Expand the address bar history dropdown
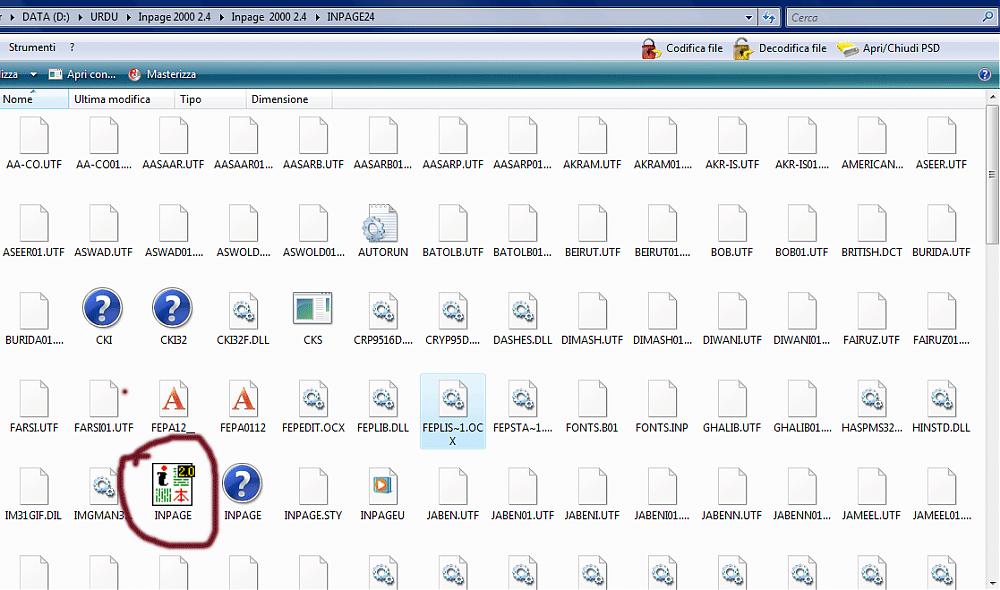The image size is (1000, 590). (x=749, y=17)
